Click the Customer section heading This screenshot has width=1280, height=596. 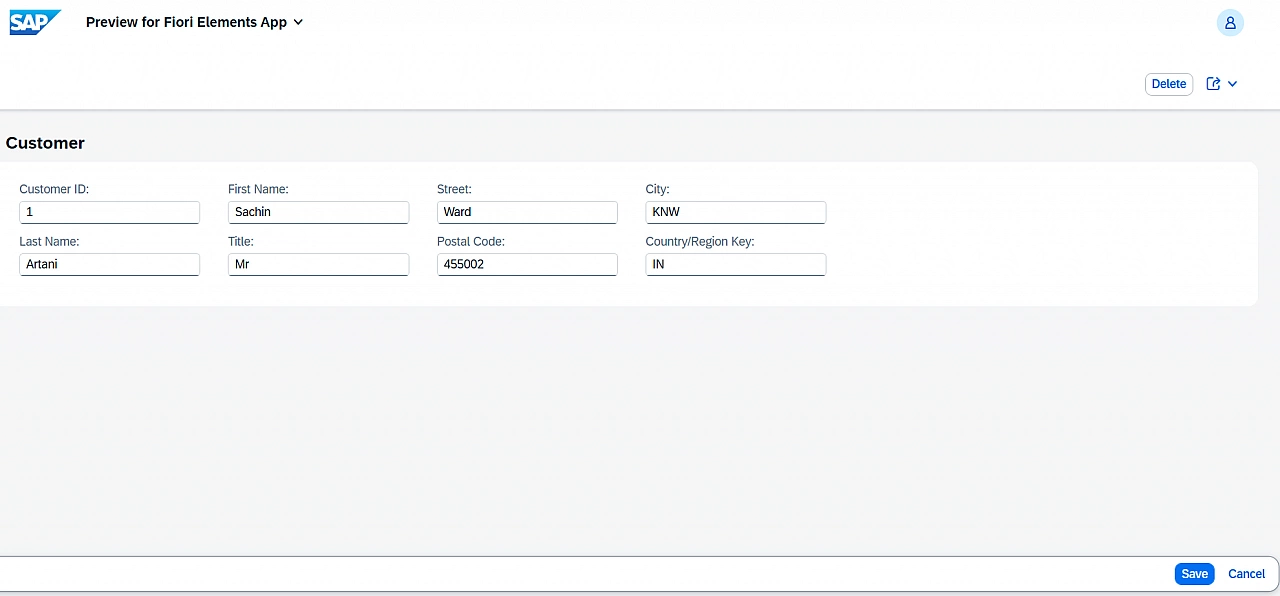click(x=45, y=143)
